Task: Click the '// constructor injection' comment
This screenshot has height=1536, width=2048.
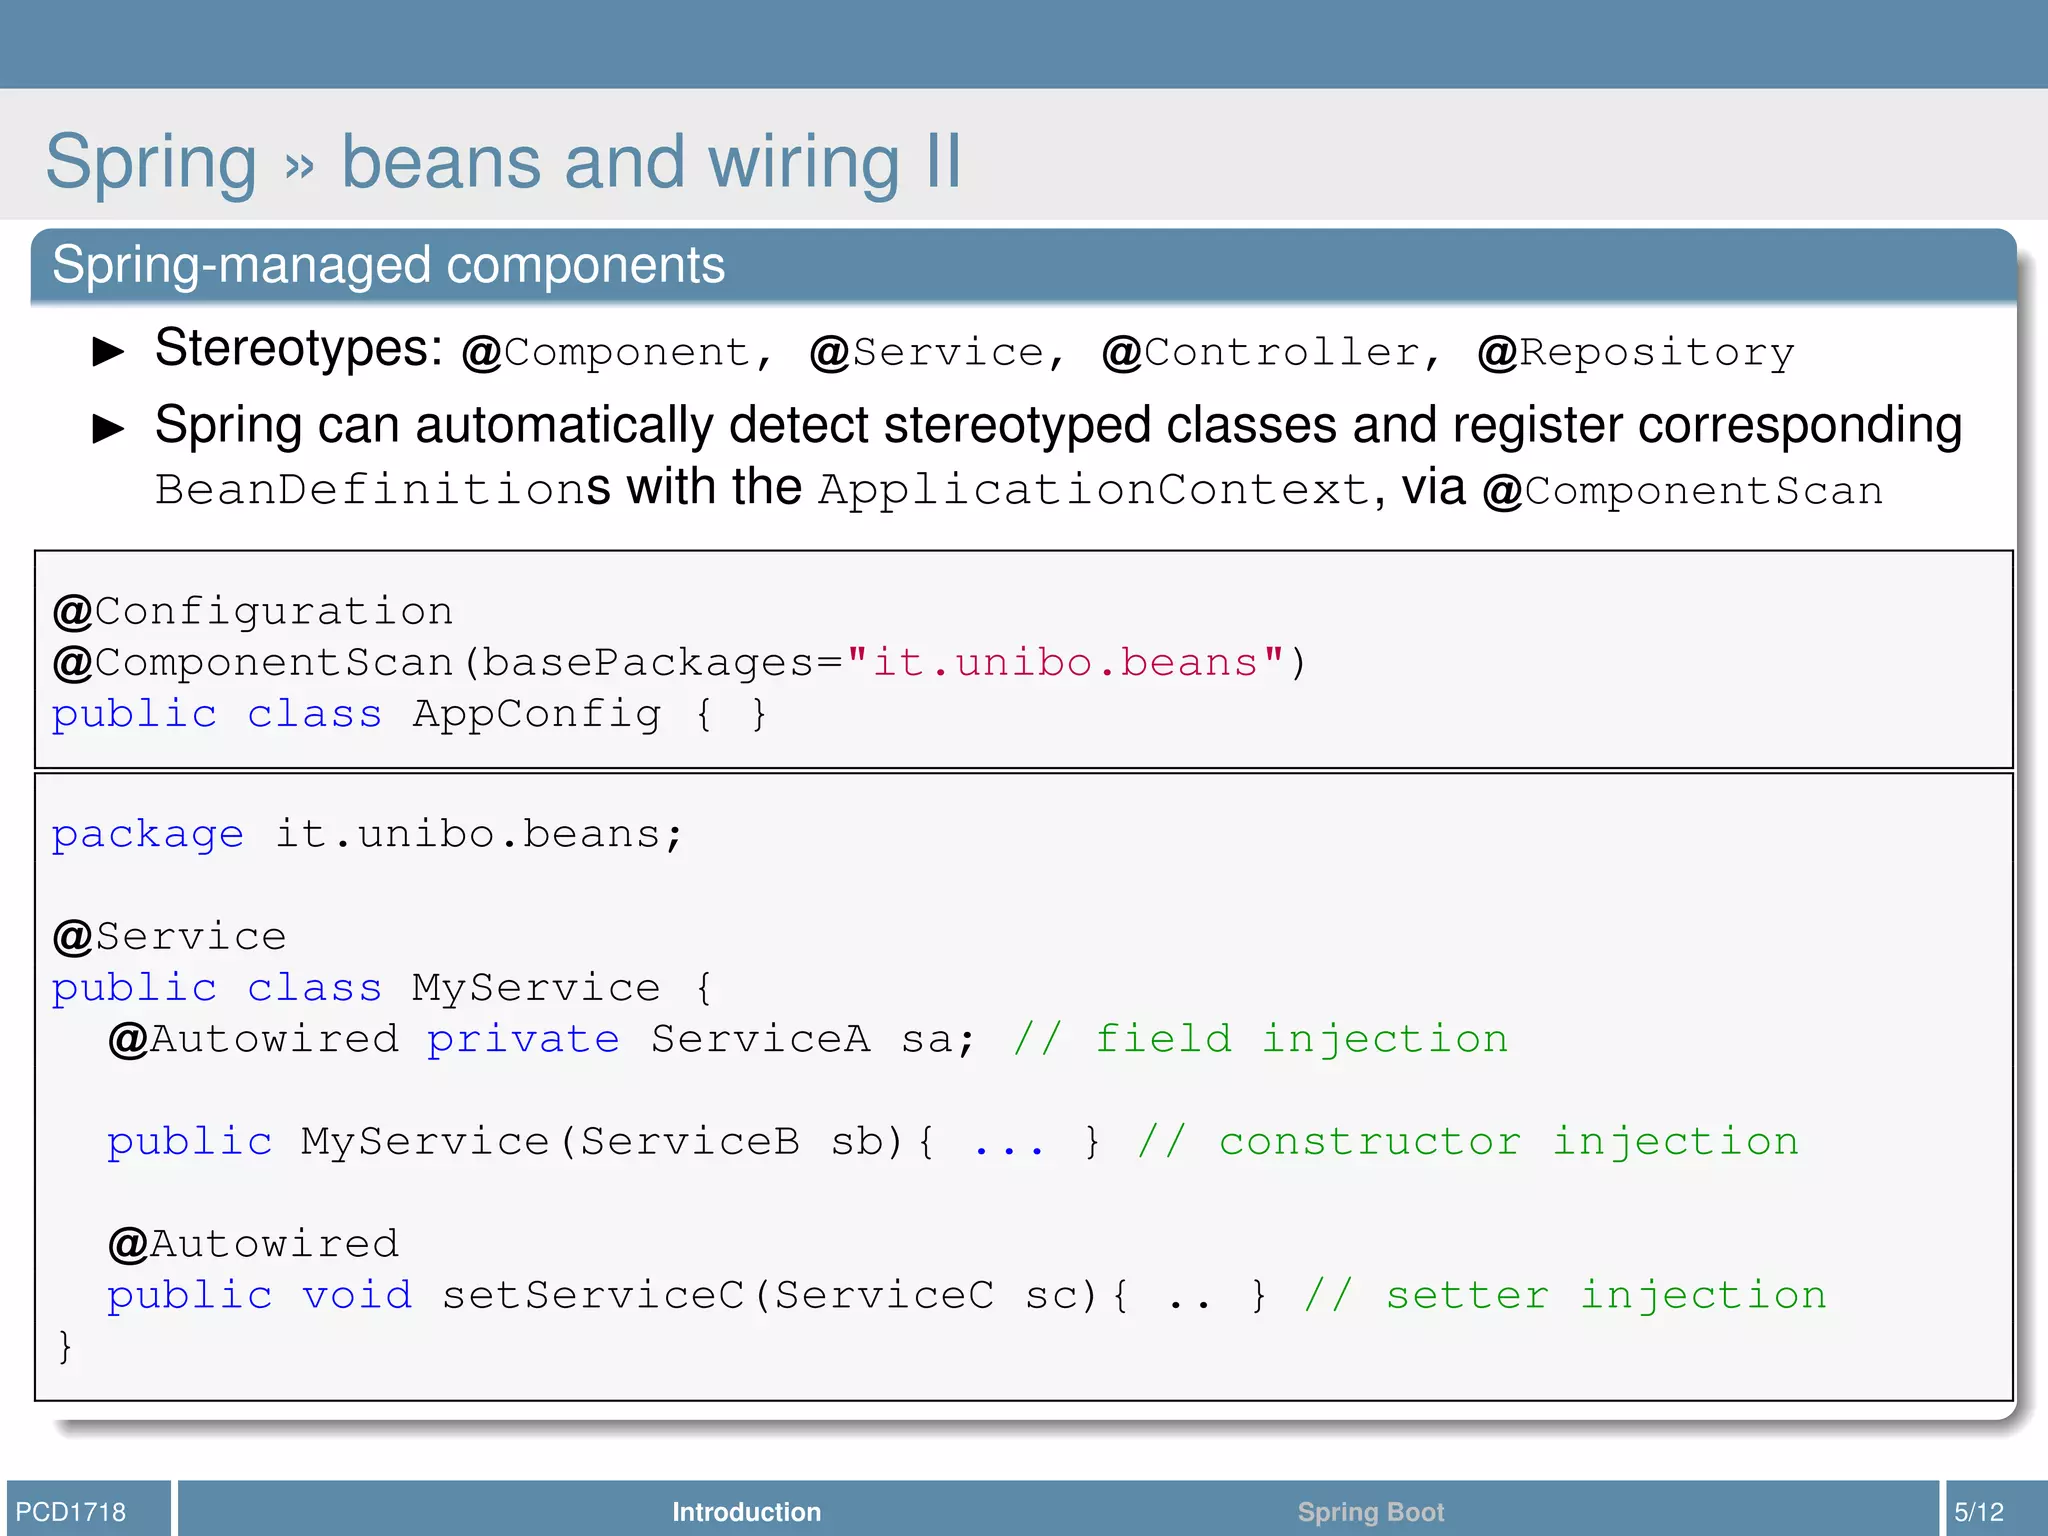Action: tap(1467, 1141)
